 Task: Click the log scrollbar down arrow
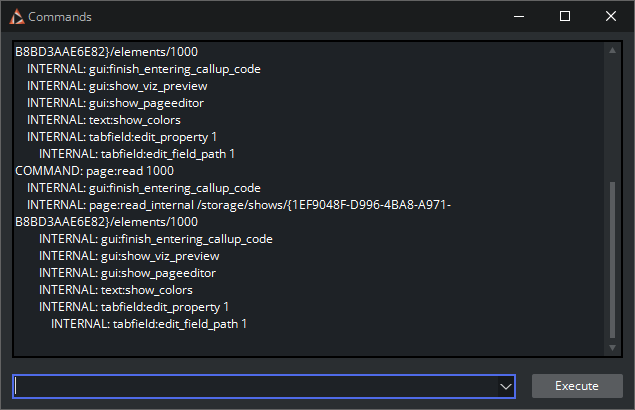(x=612, y=346)
